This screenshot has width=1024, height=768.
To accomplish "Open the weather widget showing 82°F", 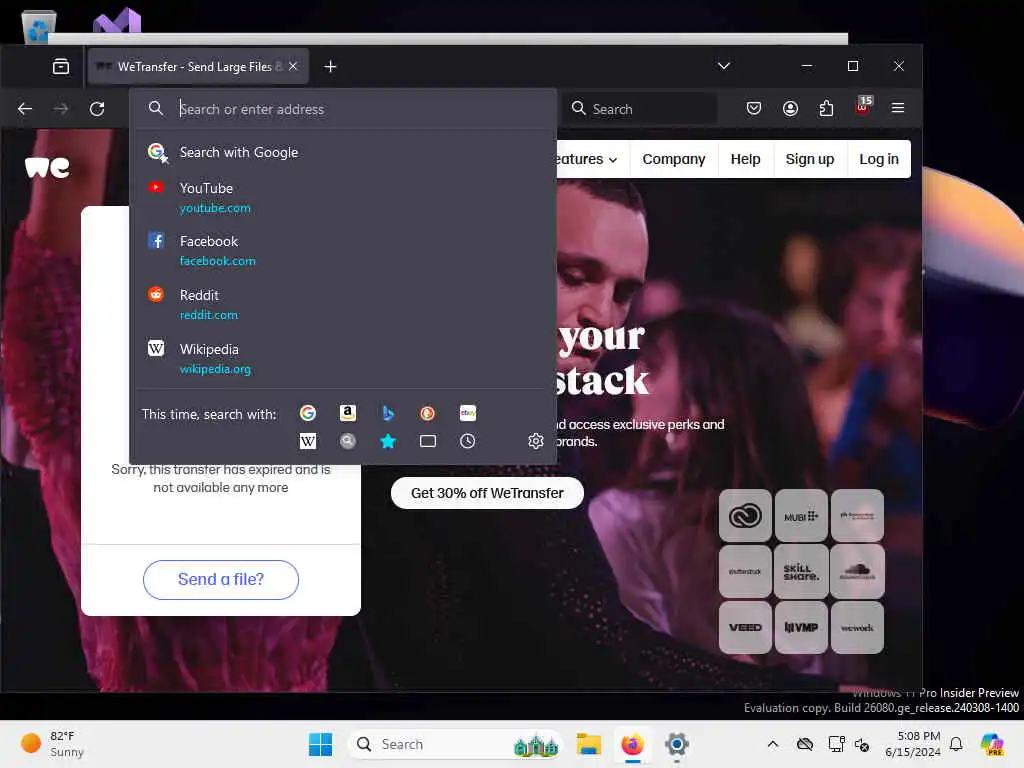I will pyautogui.click(x=52, y=744).
